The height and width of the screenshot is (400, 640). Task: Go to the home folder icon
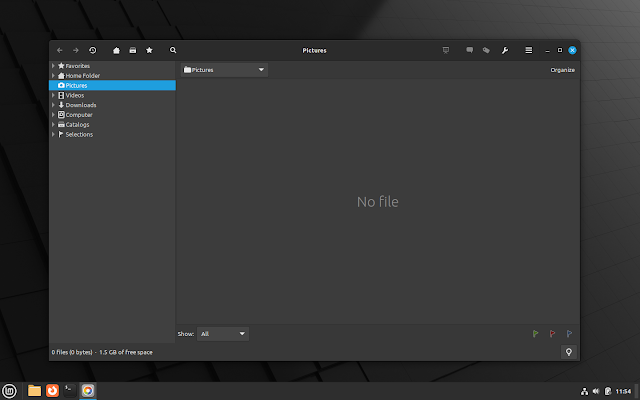(116, 50)
